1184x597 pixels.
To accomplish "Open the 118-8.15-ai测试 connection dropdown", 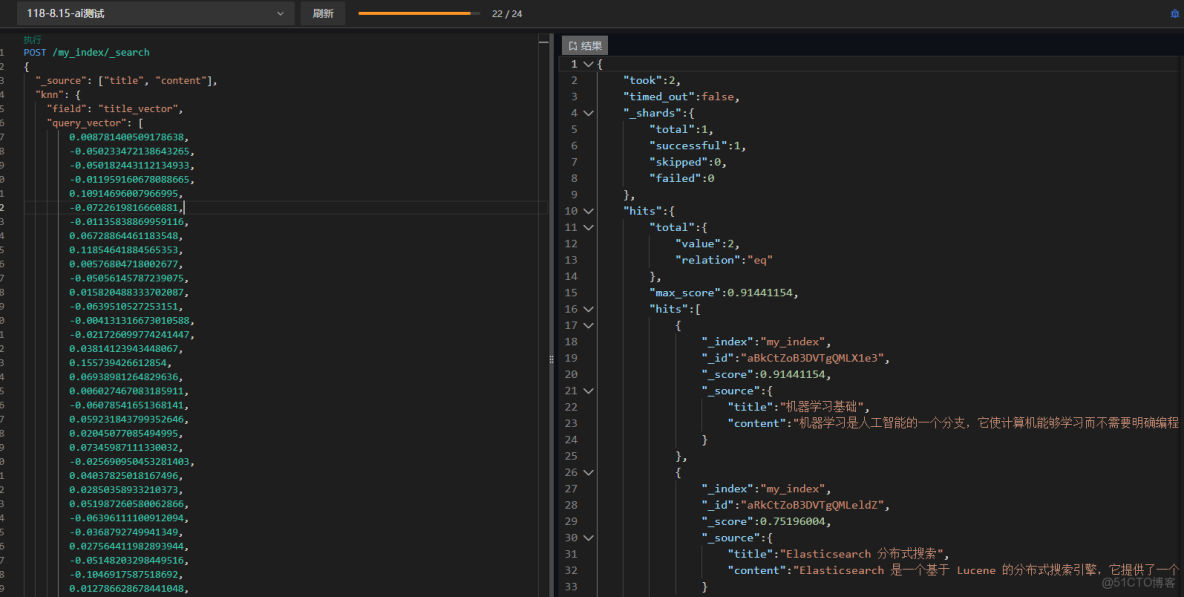I will tap(150, 13).
